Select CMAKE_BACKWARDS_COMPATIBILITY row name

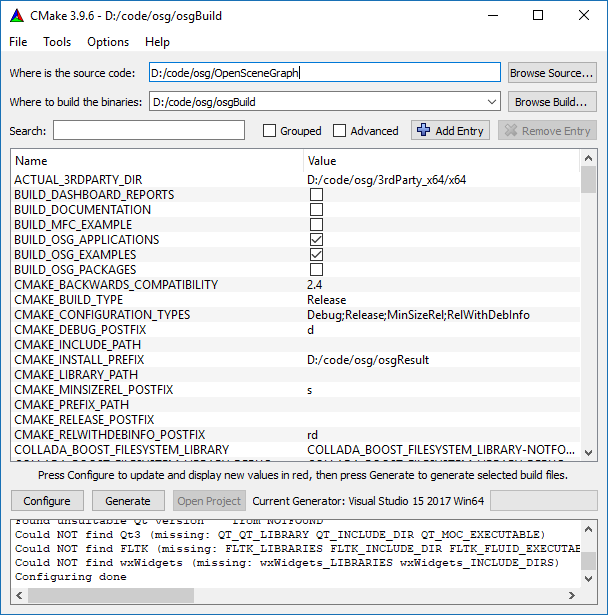pyautogui.click(x=116, y=285)
